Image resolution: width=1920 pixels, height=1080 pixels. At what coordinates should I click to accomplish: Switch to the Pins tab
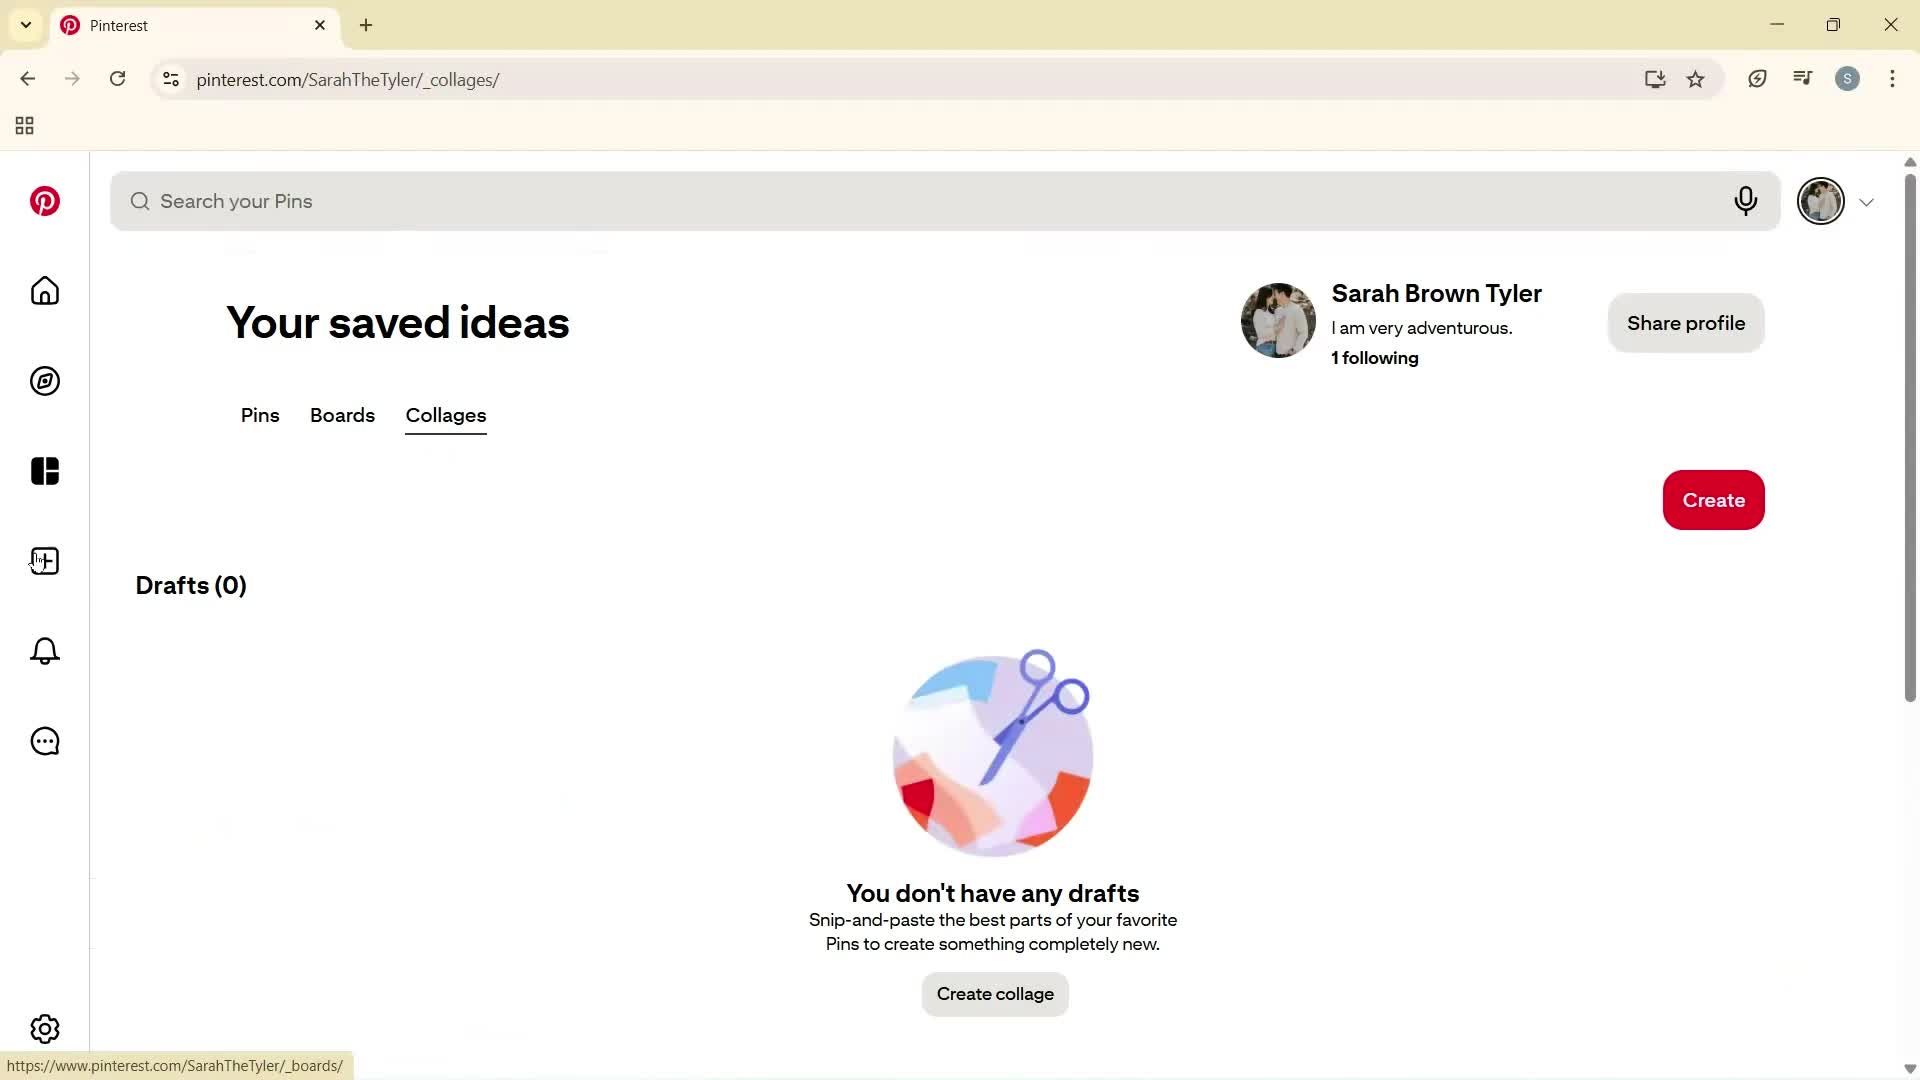click(x=259, y=415)
